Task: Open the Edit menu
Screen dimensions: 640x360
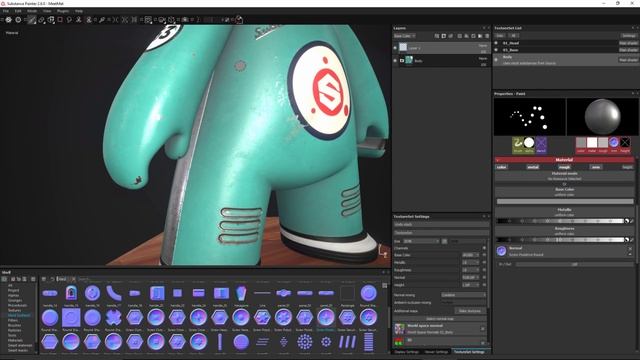Action: (x=18, y=11)
